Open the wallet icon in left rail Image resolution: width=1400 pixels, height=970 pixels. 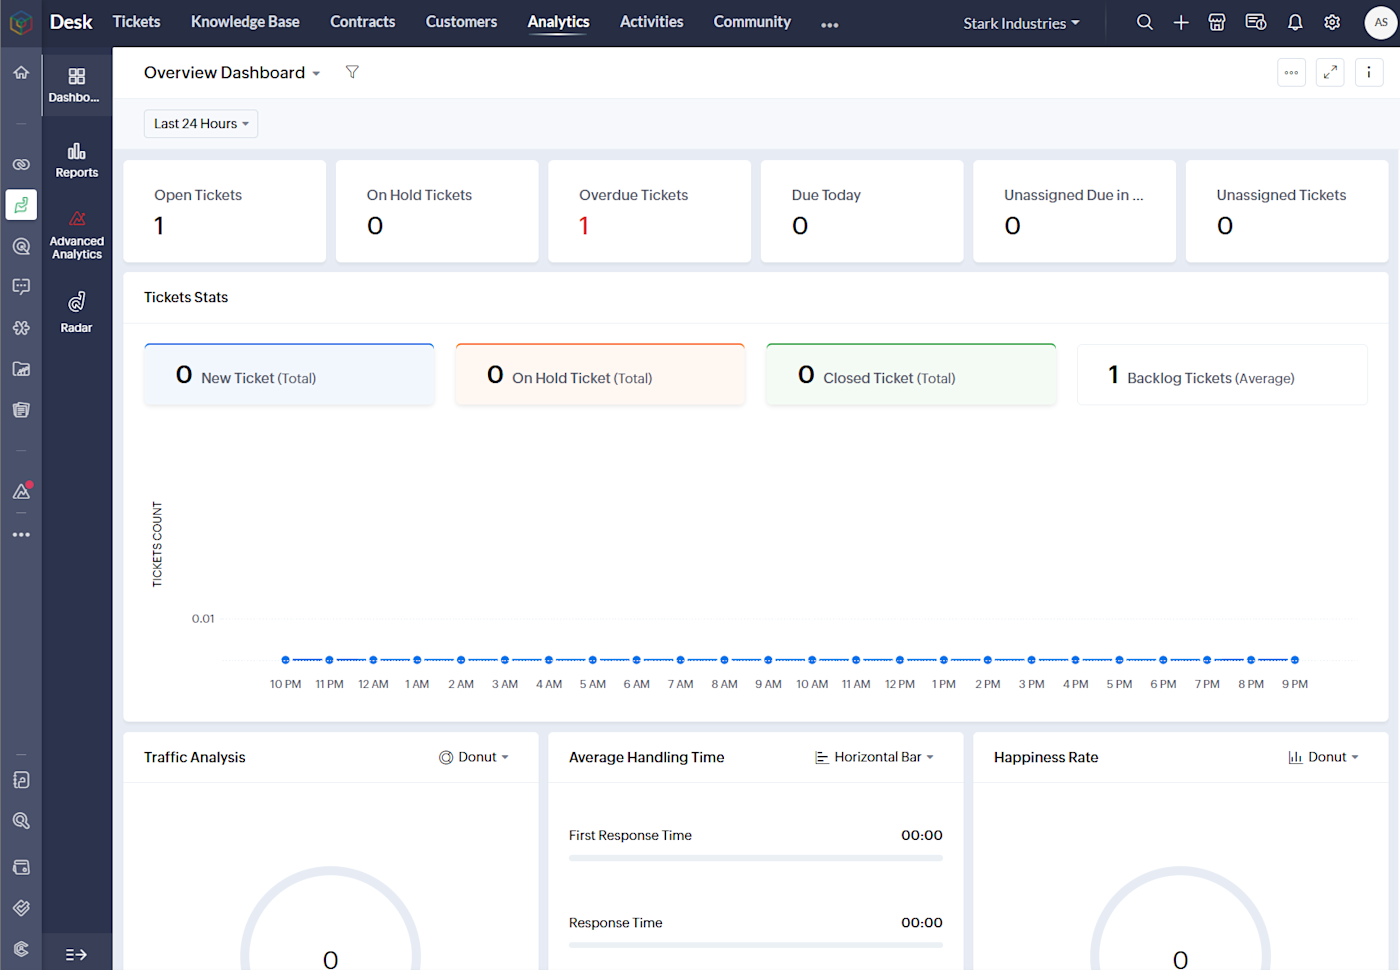click(x=21, y=867)
